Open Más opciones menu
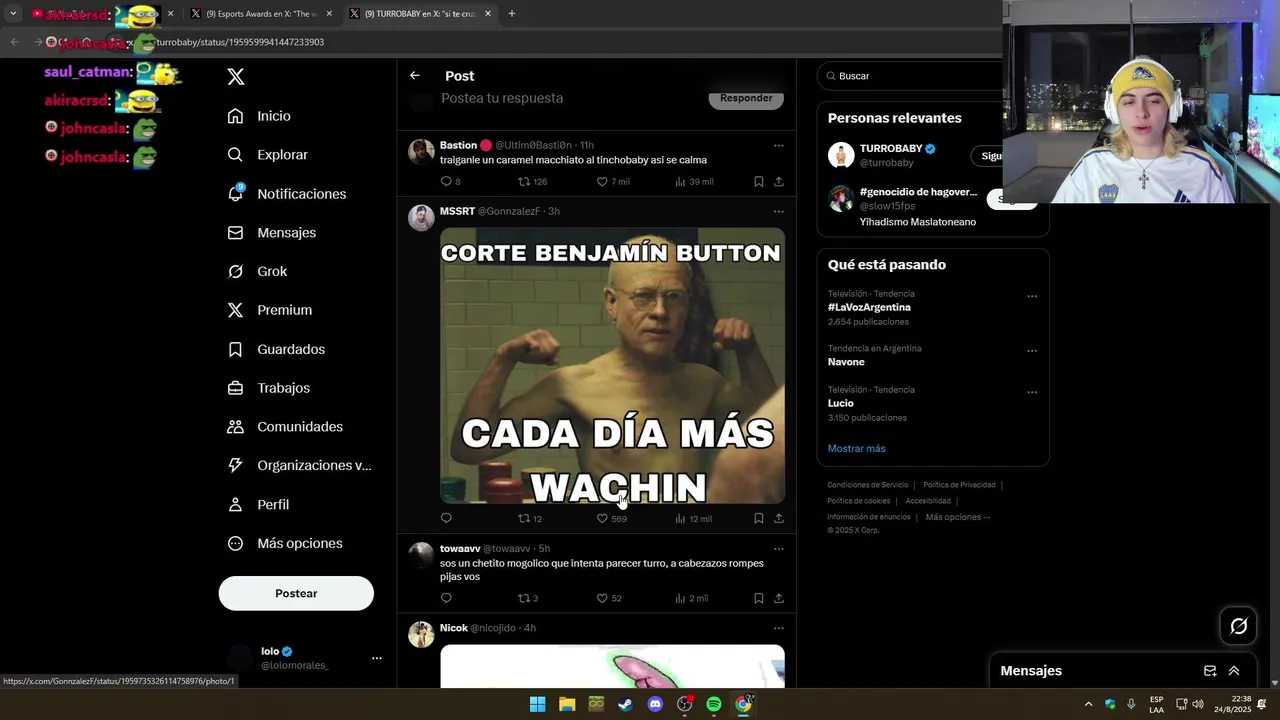 (285, 543)
